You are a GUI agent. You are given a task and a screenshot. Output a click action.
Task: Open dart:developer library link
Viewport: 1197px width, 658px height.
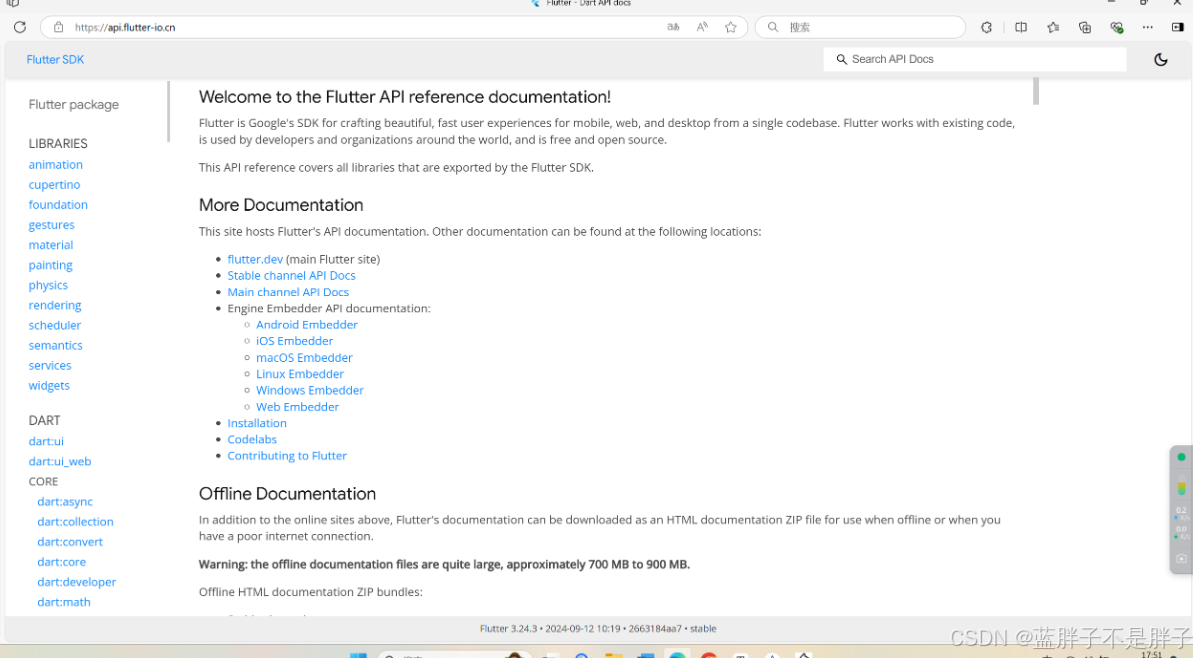(x=76, y=582)
